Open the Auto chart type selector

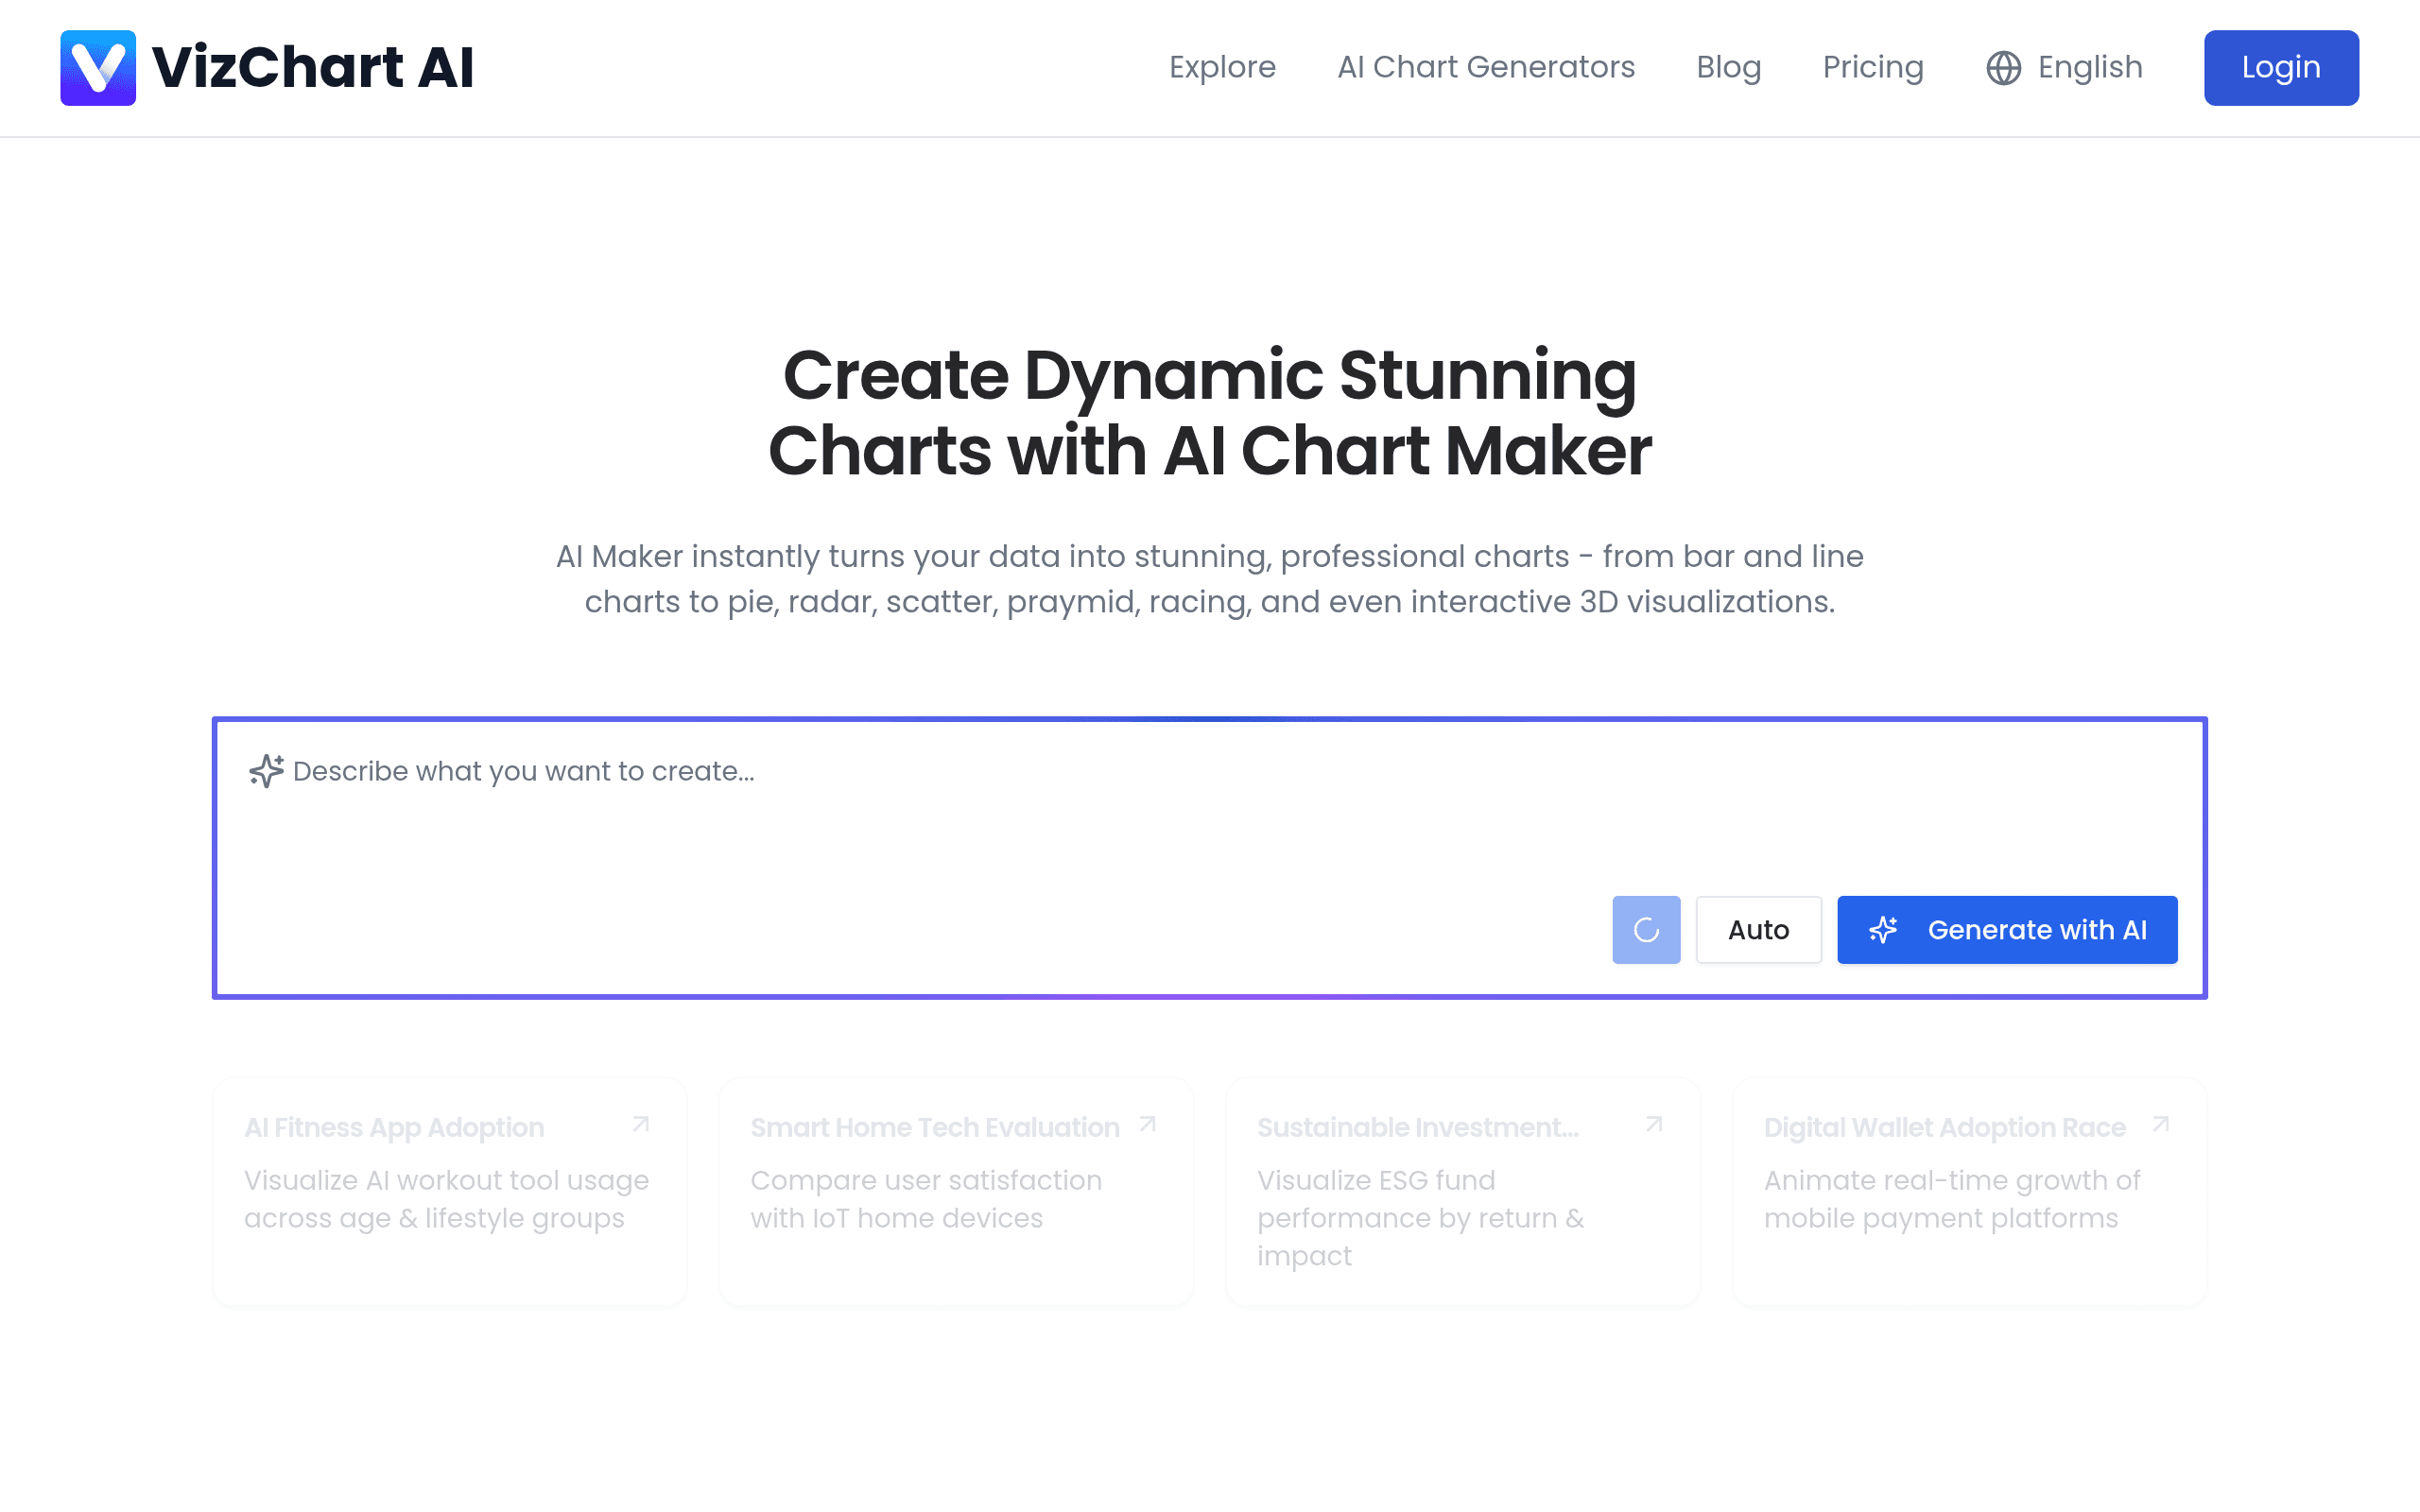[1758, 930]
